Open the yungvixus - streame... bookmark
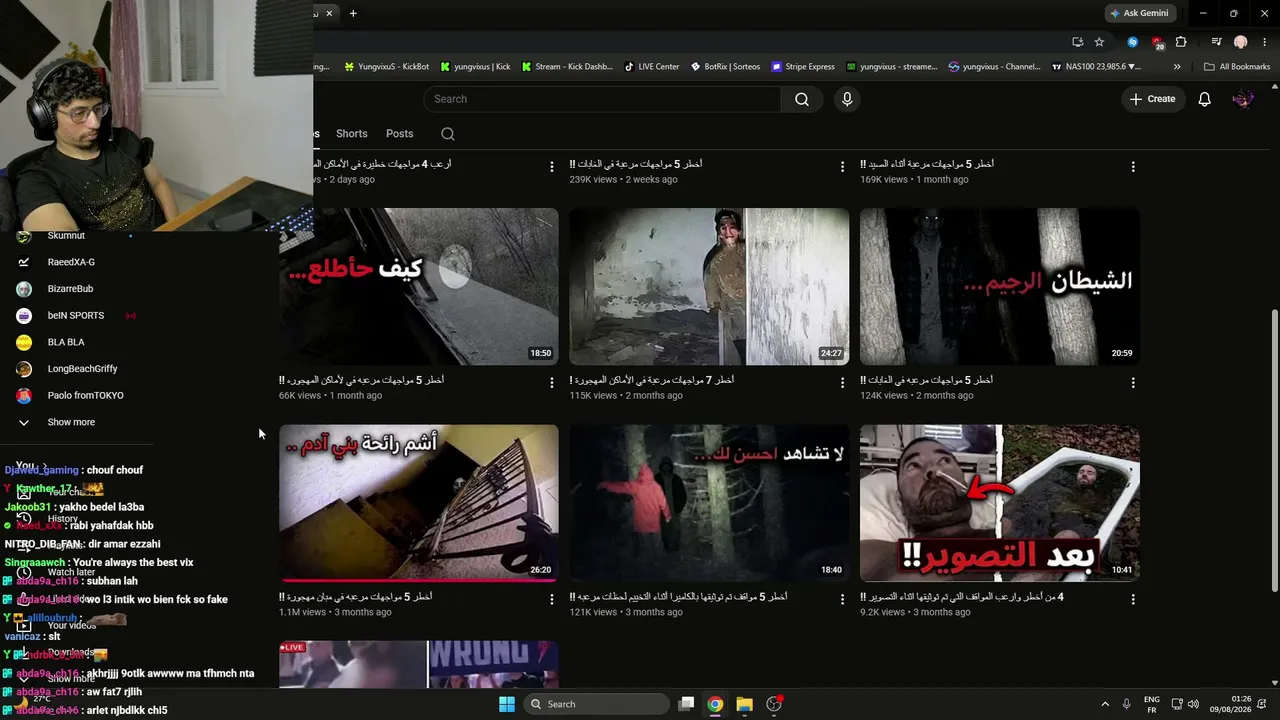The image size is (1280, 720). [x=891, y=67]
